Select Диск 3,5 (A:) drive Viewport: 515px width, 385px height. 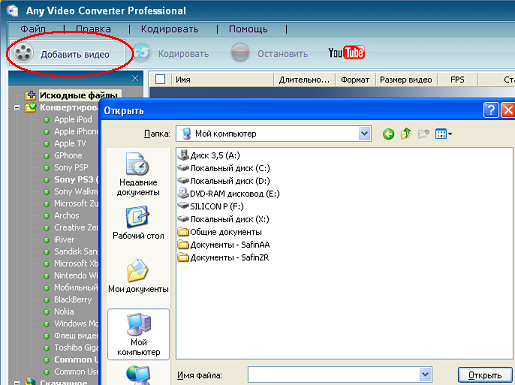pyautogui.click(x=209, y=155)
